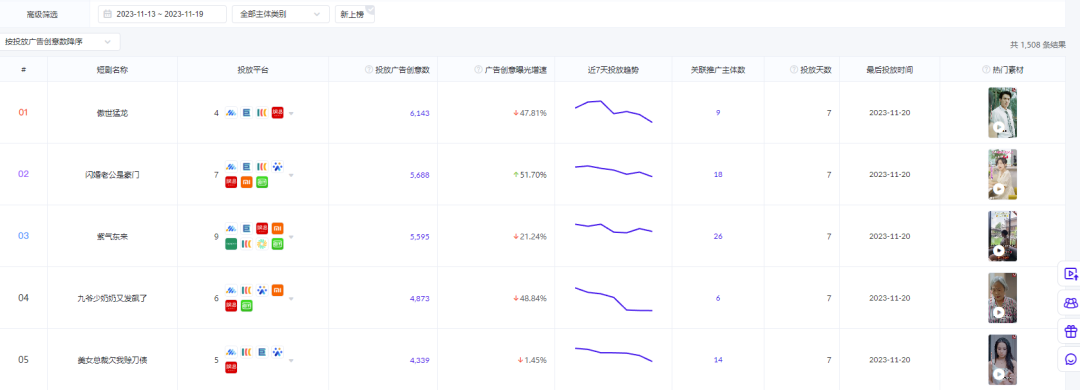This screenshot has height=390, width=1080.
Task: Click the date range 2023-11-13 ~ 2023-11-19 field
Action: point(163,14)
